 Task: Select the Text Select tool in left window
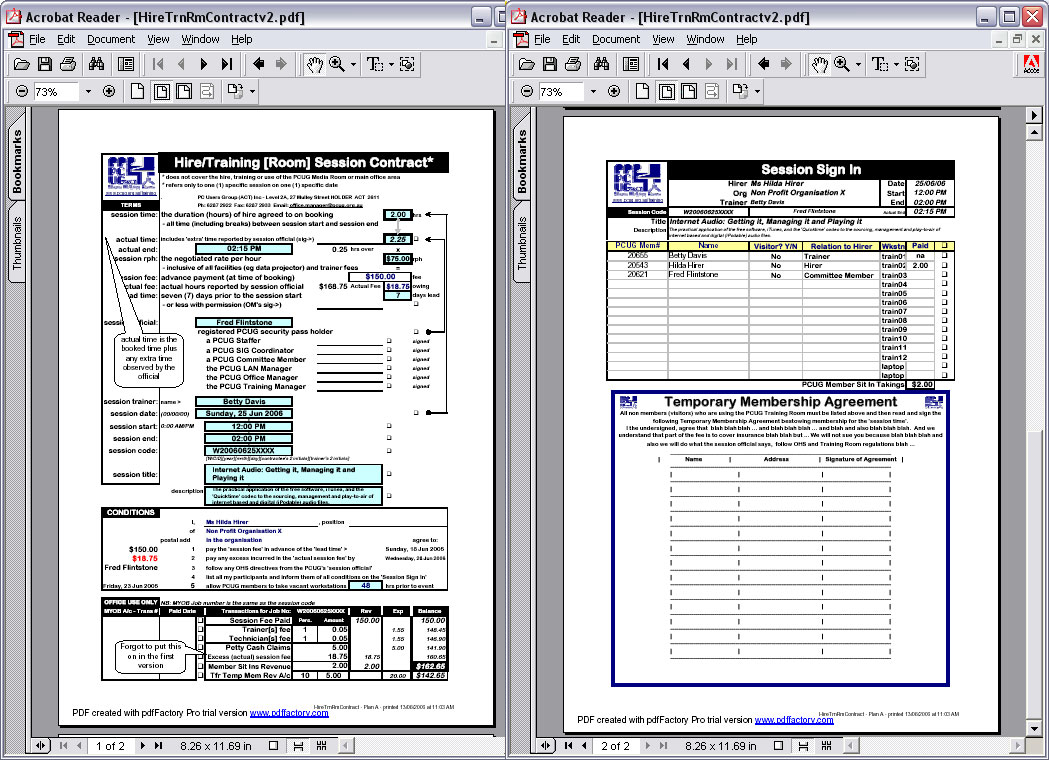375,64
